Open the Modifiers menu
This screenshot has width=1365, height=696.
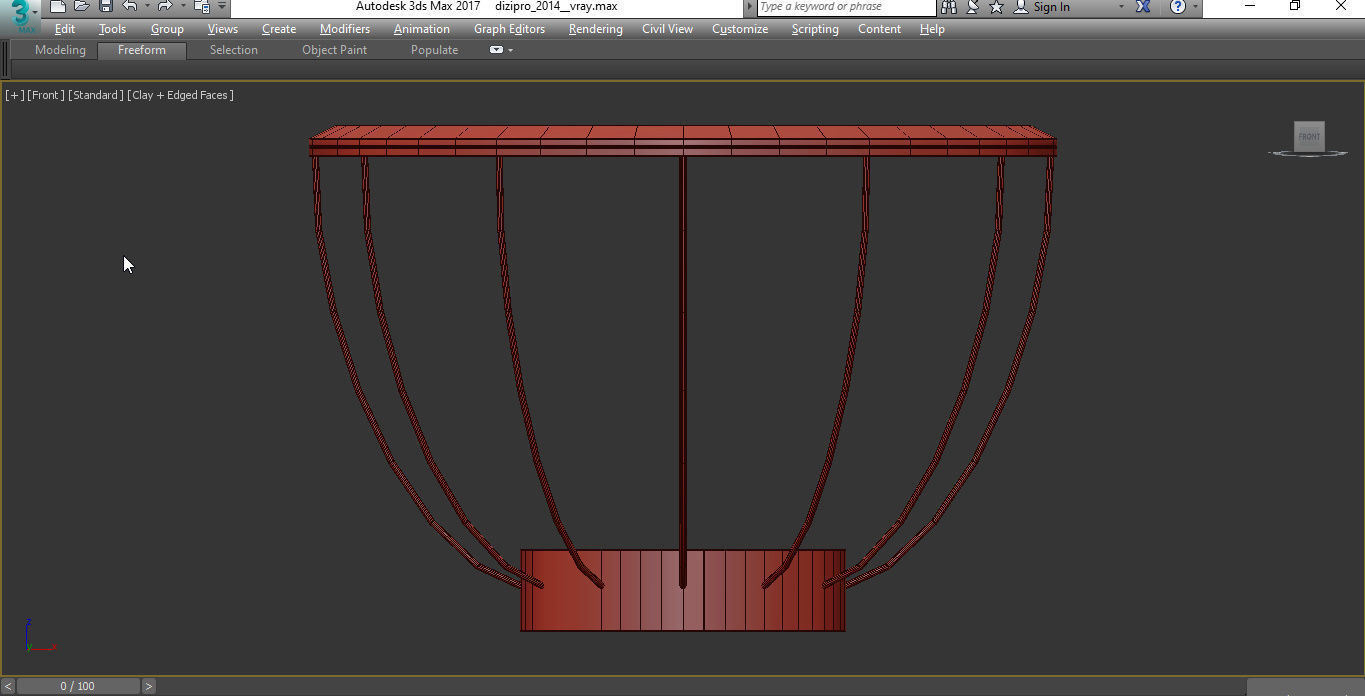[345, 29]
